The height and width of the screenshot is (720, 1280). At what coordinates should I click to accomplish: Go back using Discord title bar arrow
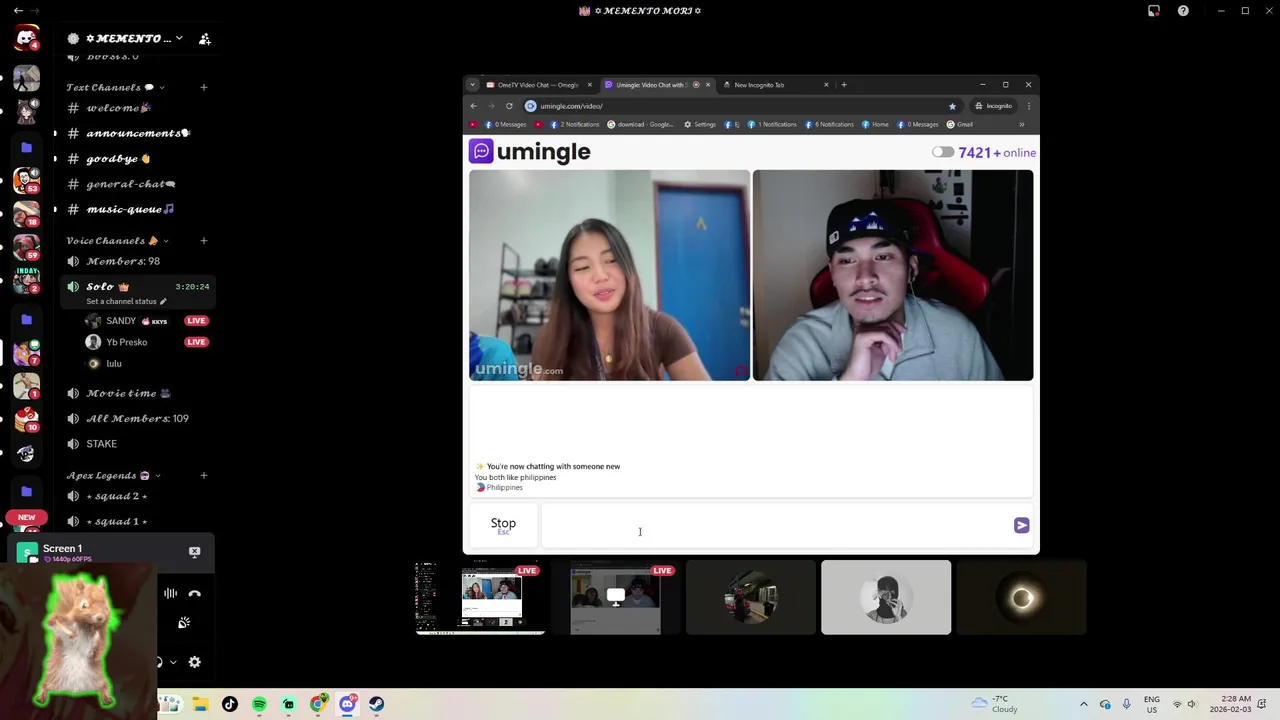tap(18, 11)
